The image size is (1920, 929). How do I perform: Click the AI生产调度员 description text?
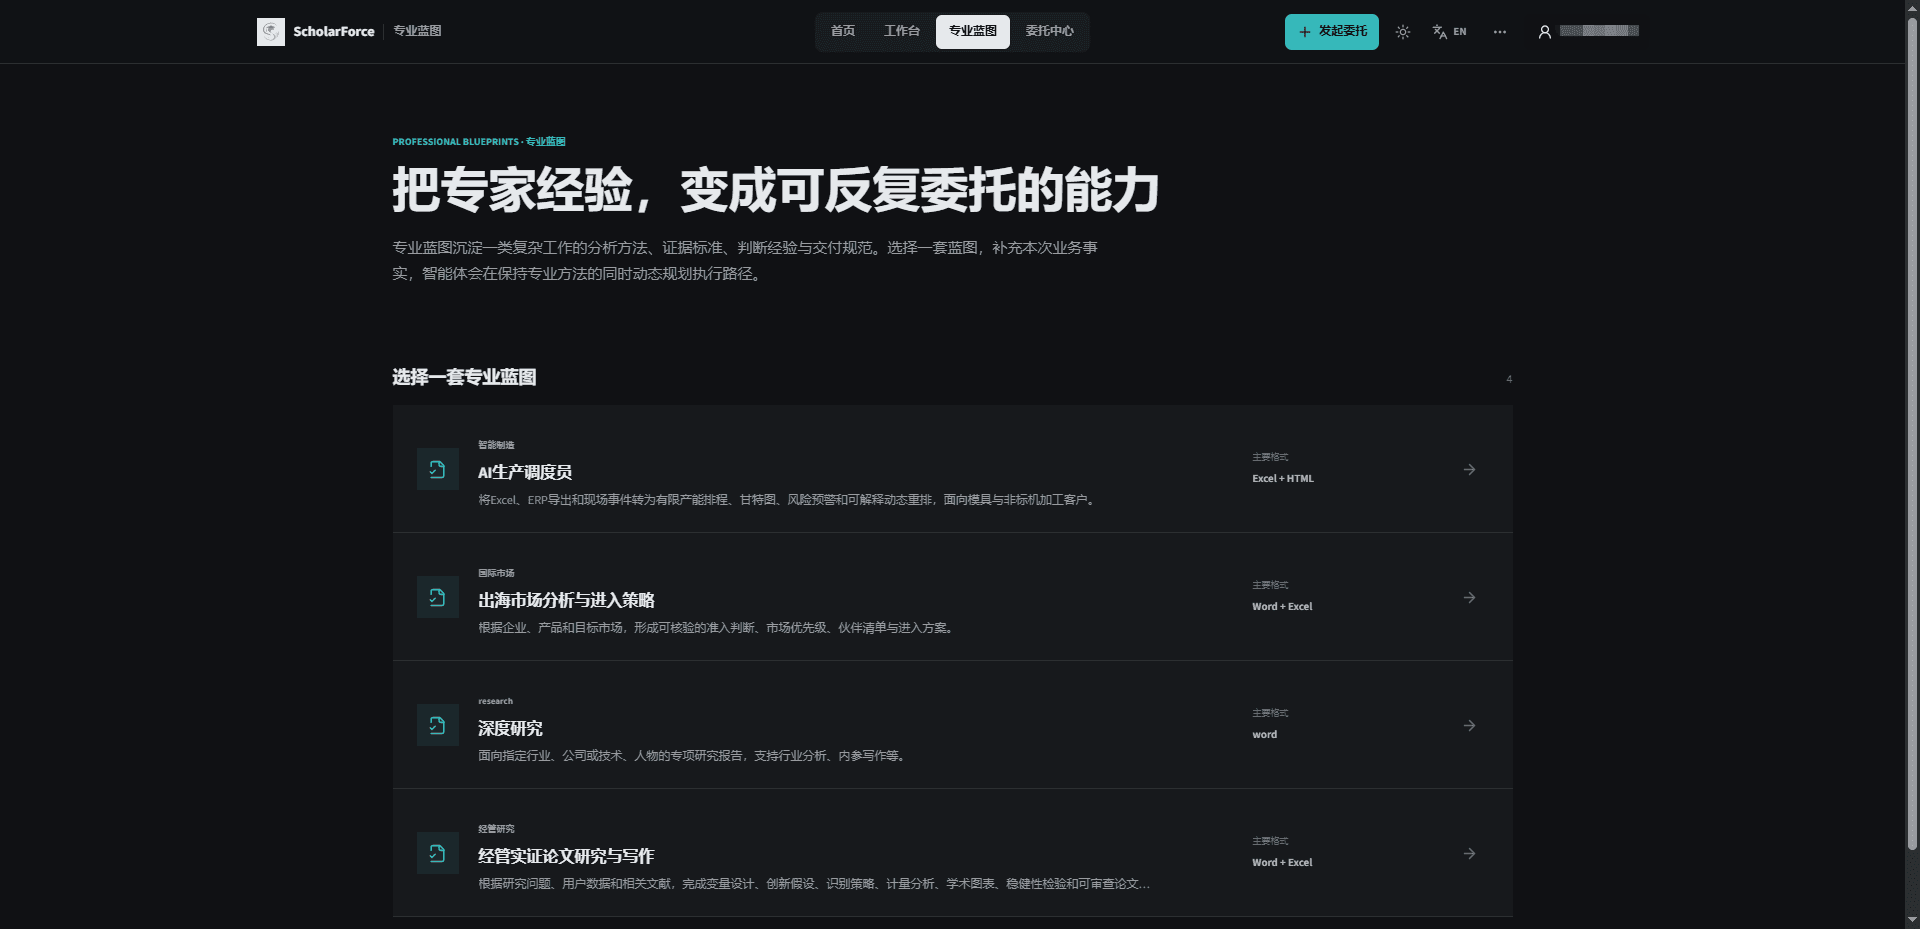(788, 500)
